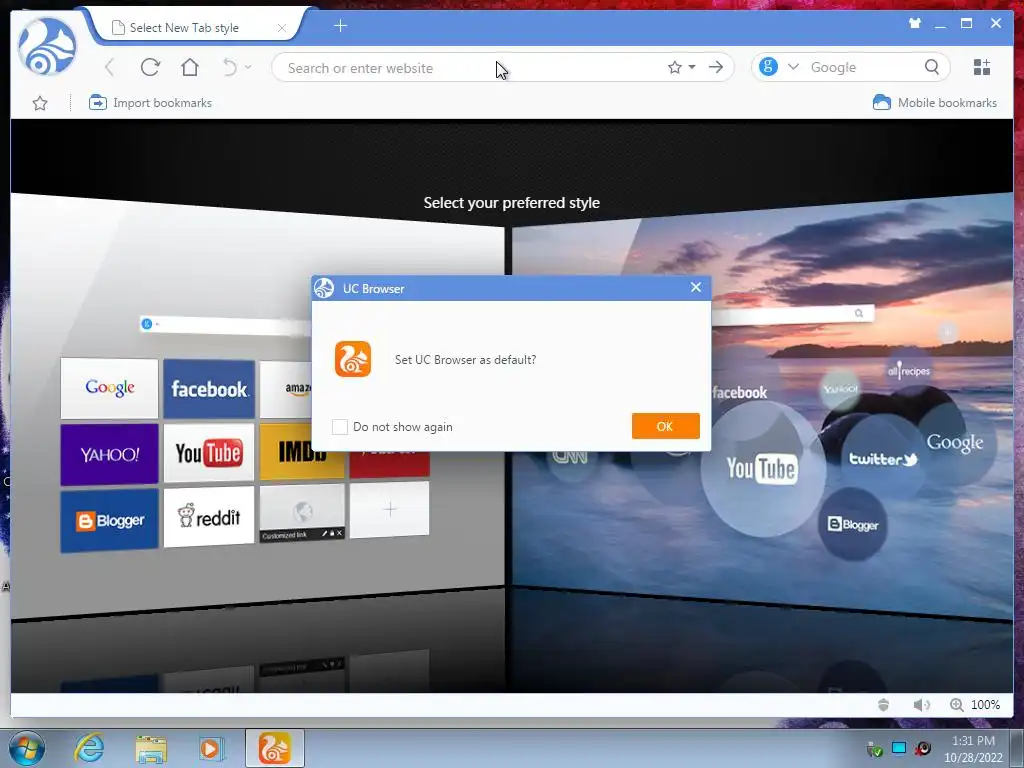
Task: Go back with the back arrow
Action: pos(109,67)
